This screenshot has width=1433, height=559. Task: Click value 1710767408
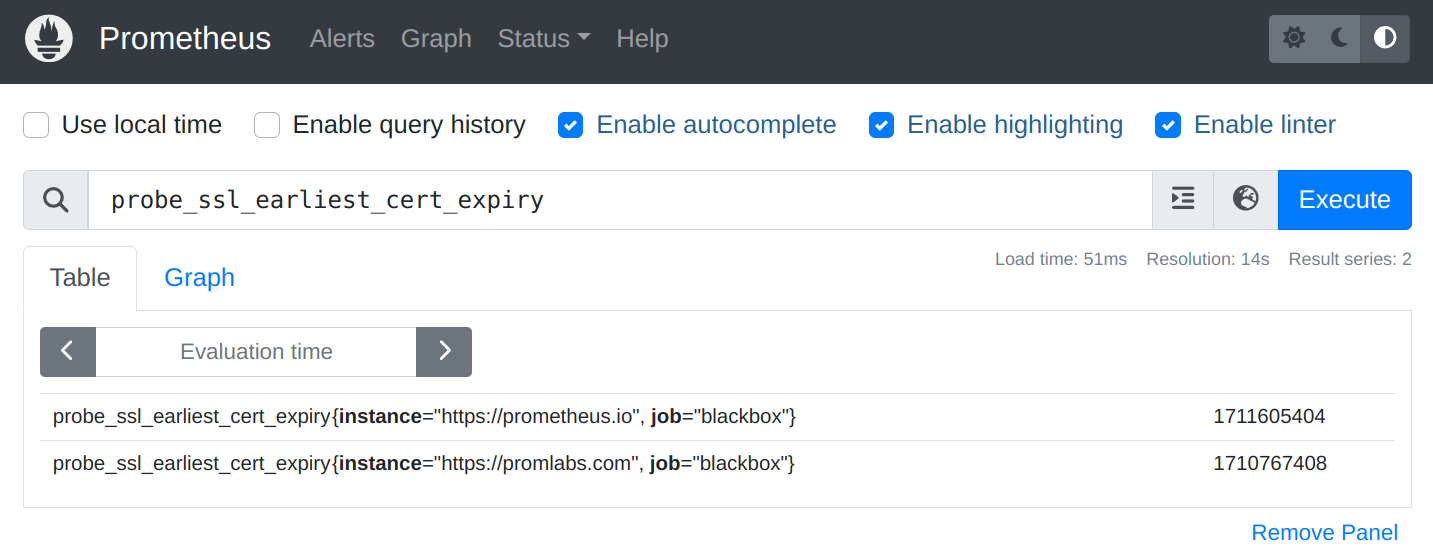(1270, 464)
